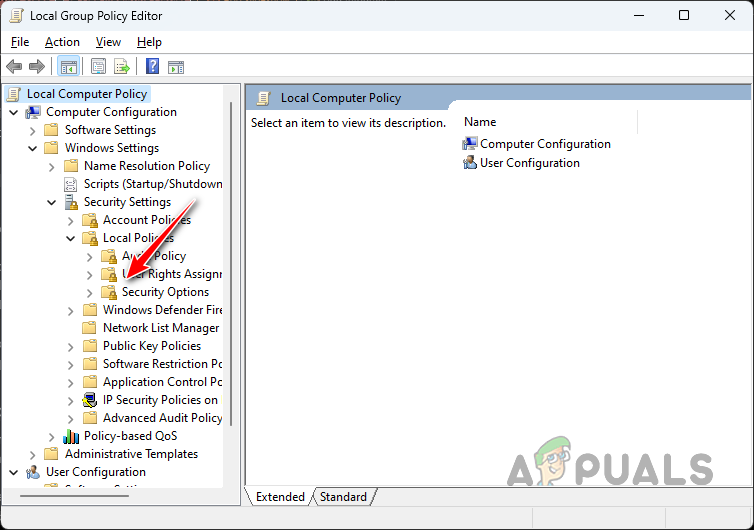The width and height of the screenshot is (754, 530).
Task: Select the Network List Manager tree item
Action: [x=161, y=328]
